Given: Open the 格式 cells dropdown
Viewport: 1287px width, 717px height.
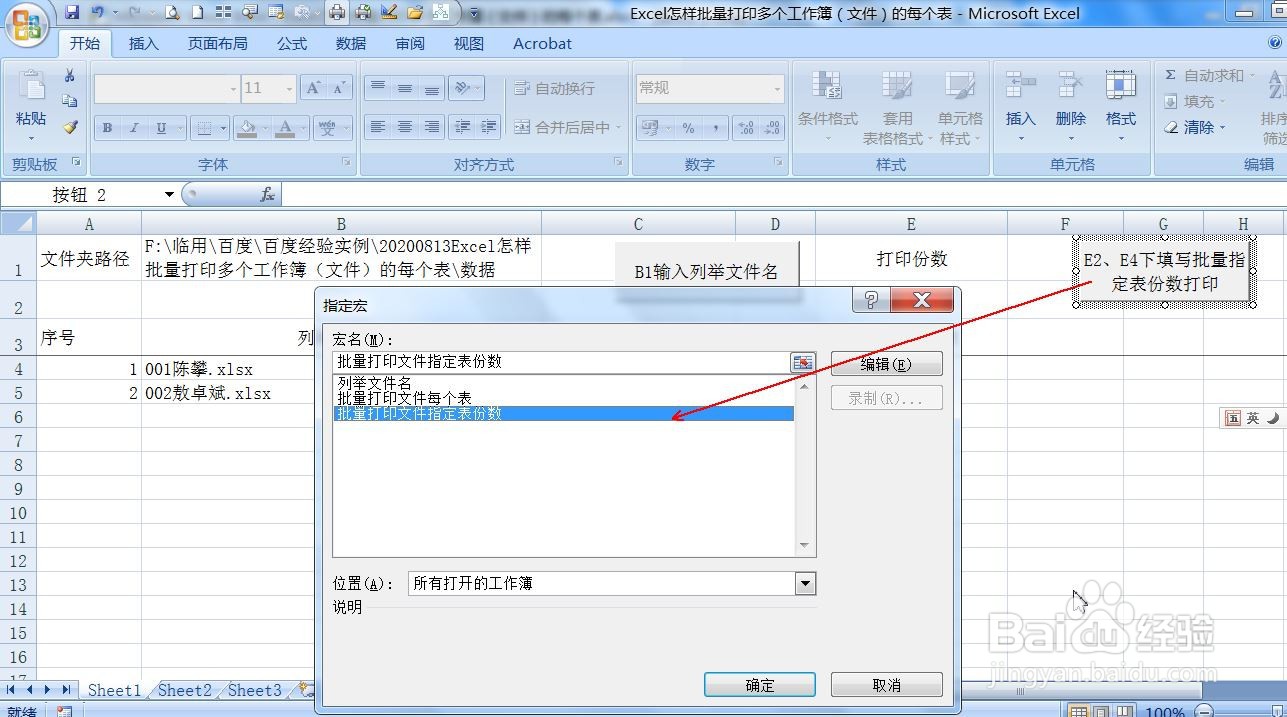Looking at the screenshot, I should tap(1120, 138).
